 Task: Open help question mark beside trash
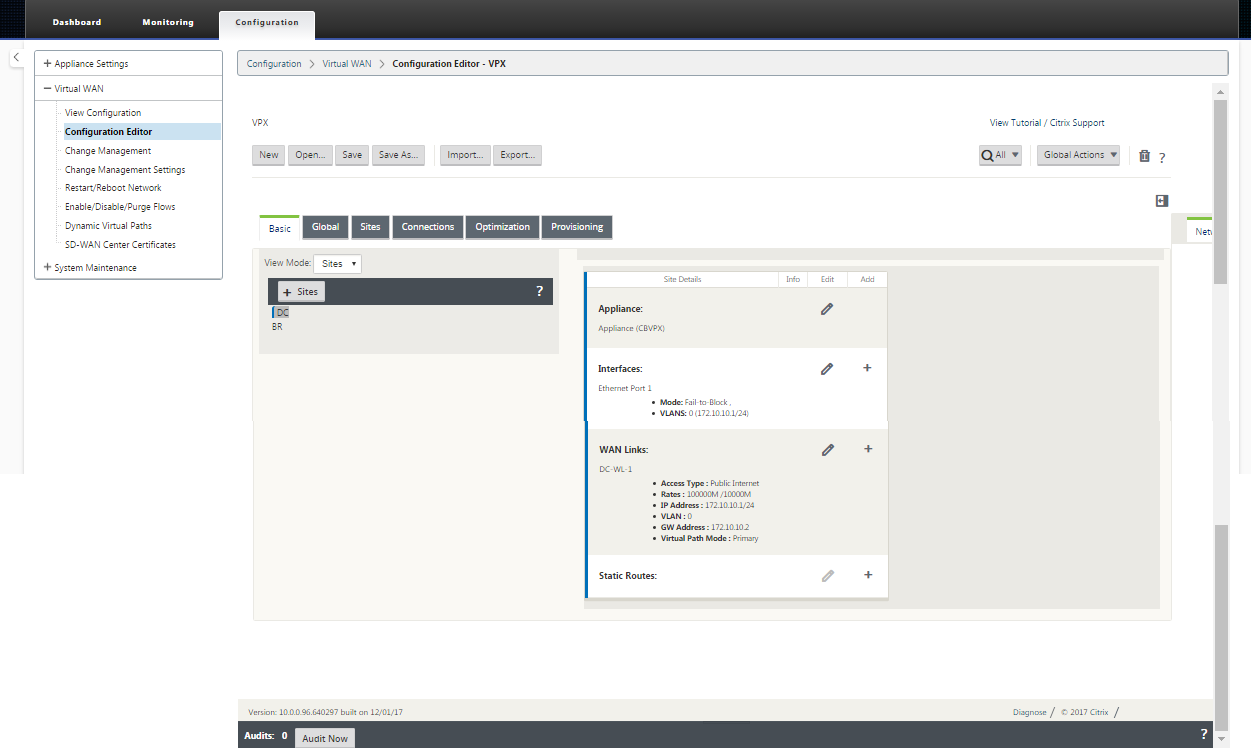click(1162, 157)
